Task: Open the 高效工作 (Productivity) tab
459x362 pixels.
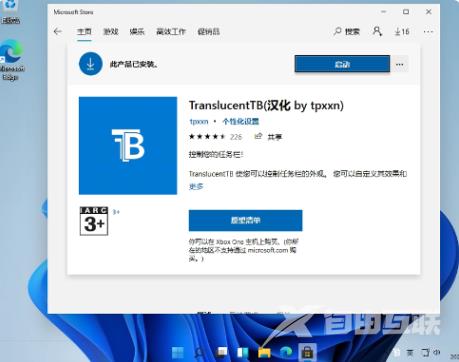Action: (x=171, y=32)
